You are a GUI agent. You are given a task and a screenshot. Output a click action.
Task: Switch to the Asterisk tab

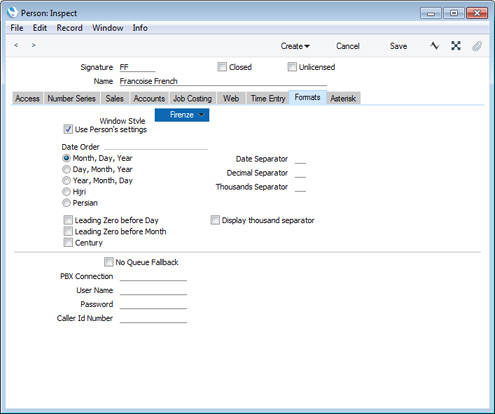point(343,98)
